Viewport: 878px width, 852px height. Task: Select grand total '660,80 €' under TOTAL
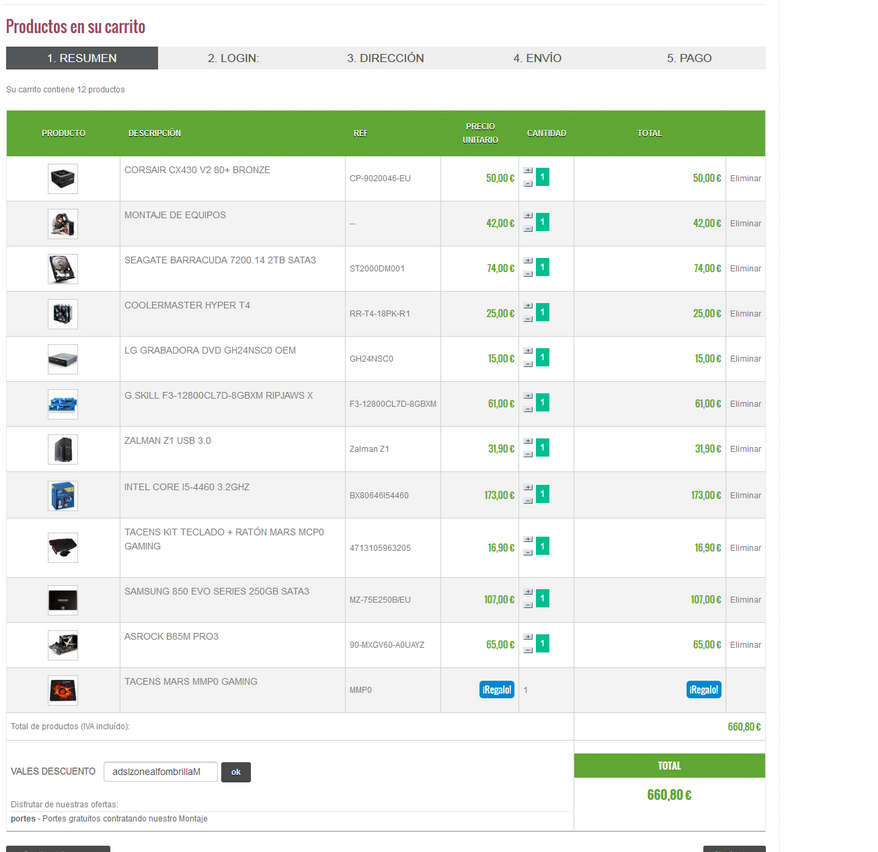tap(669, 795)
